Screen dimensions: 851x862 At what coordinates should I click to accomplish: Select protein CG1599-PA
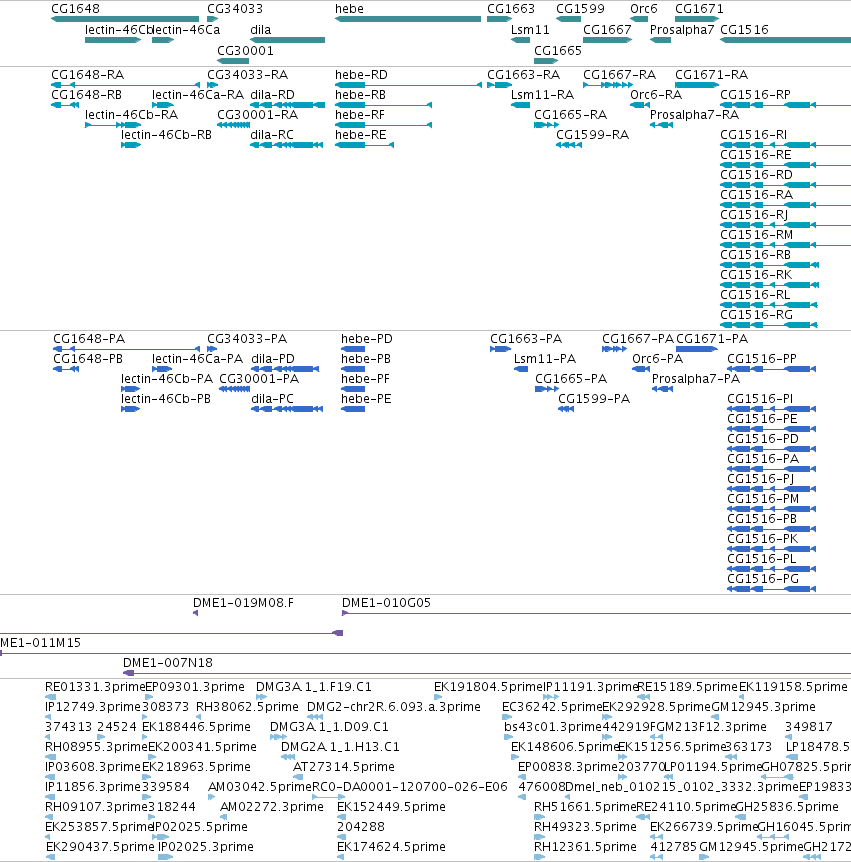[x=566, y=409]
